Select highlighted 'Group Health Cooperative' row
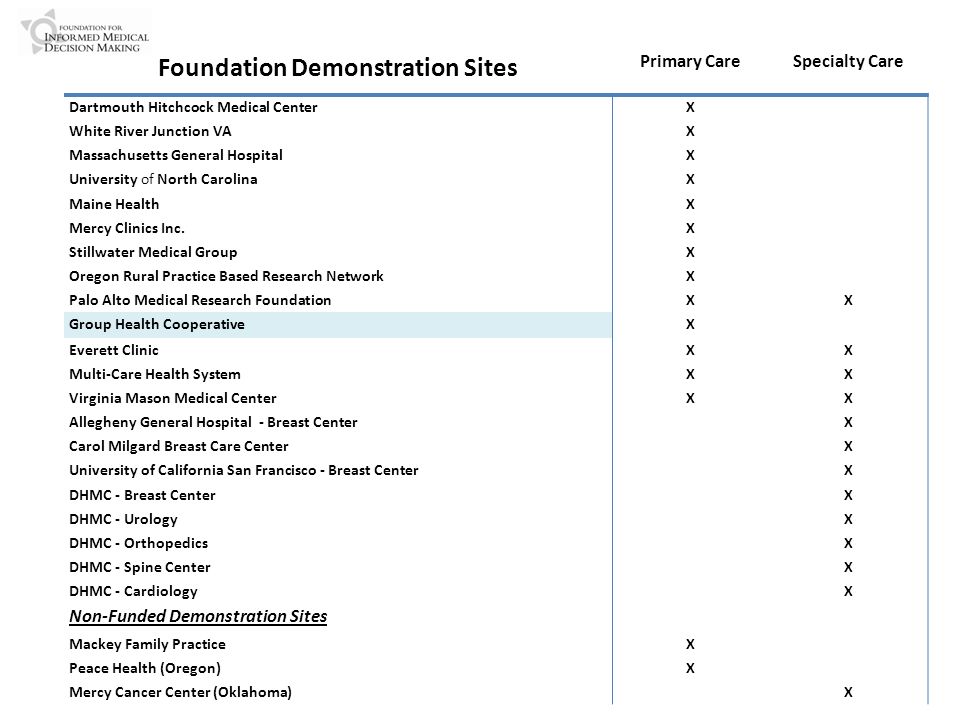 pos(338,324)
